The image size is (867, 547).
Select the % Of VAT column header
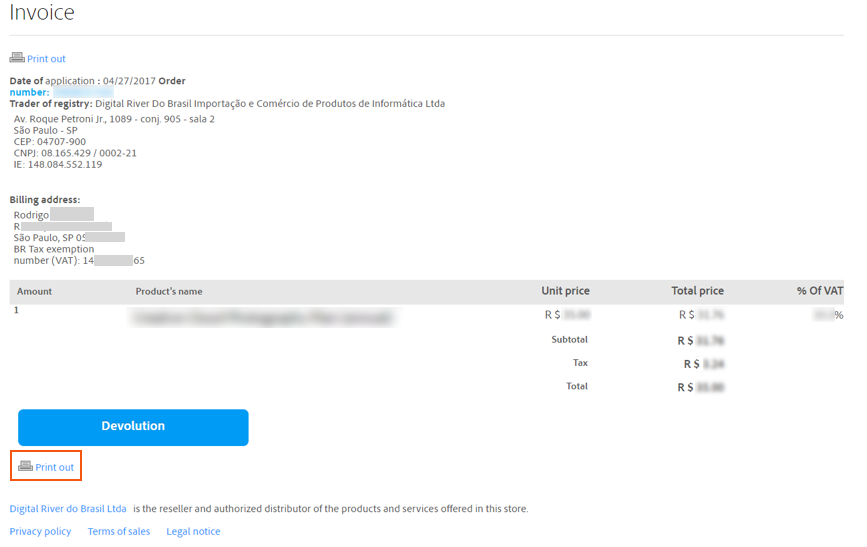pos(820,291)
